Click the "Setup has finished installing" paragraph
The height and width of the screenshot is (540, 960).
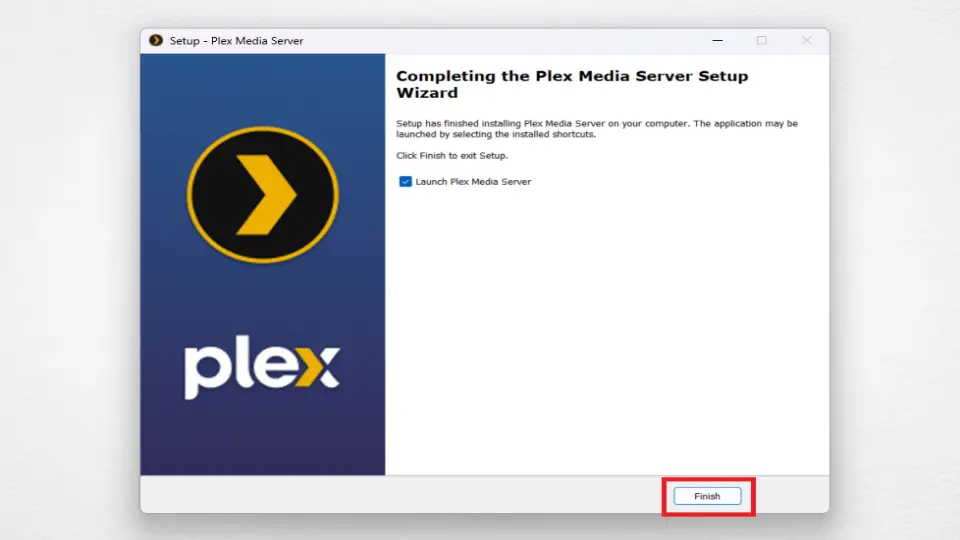[596, 129]
